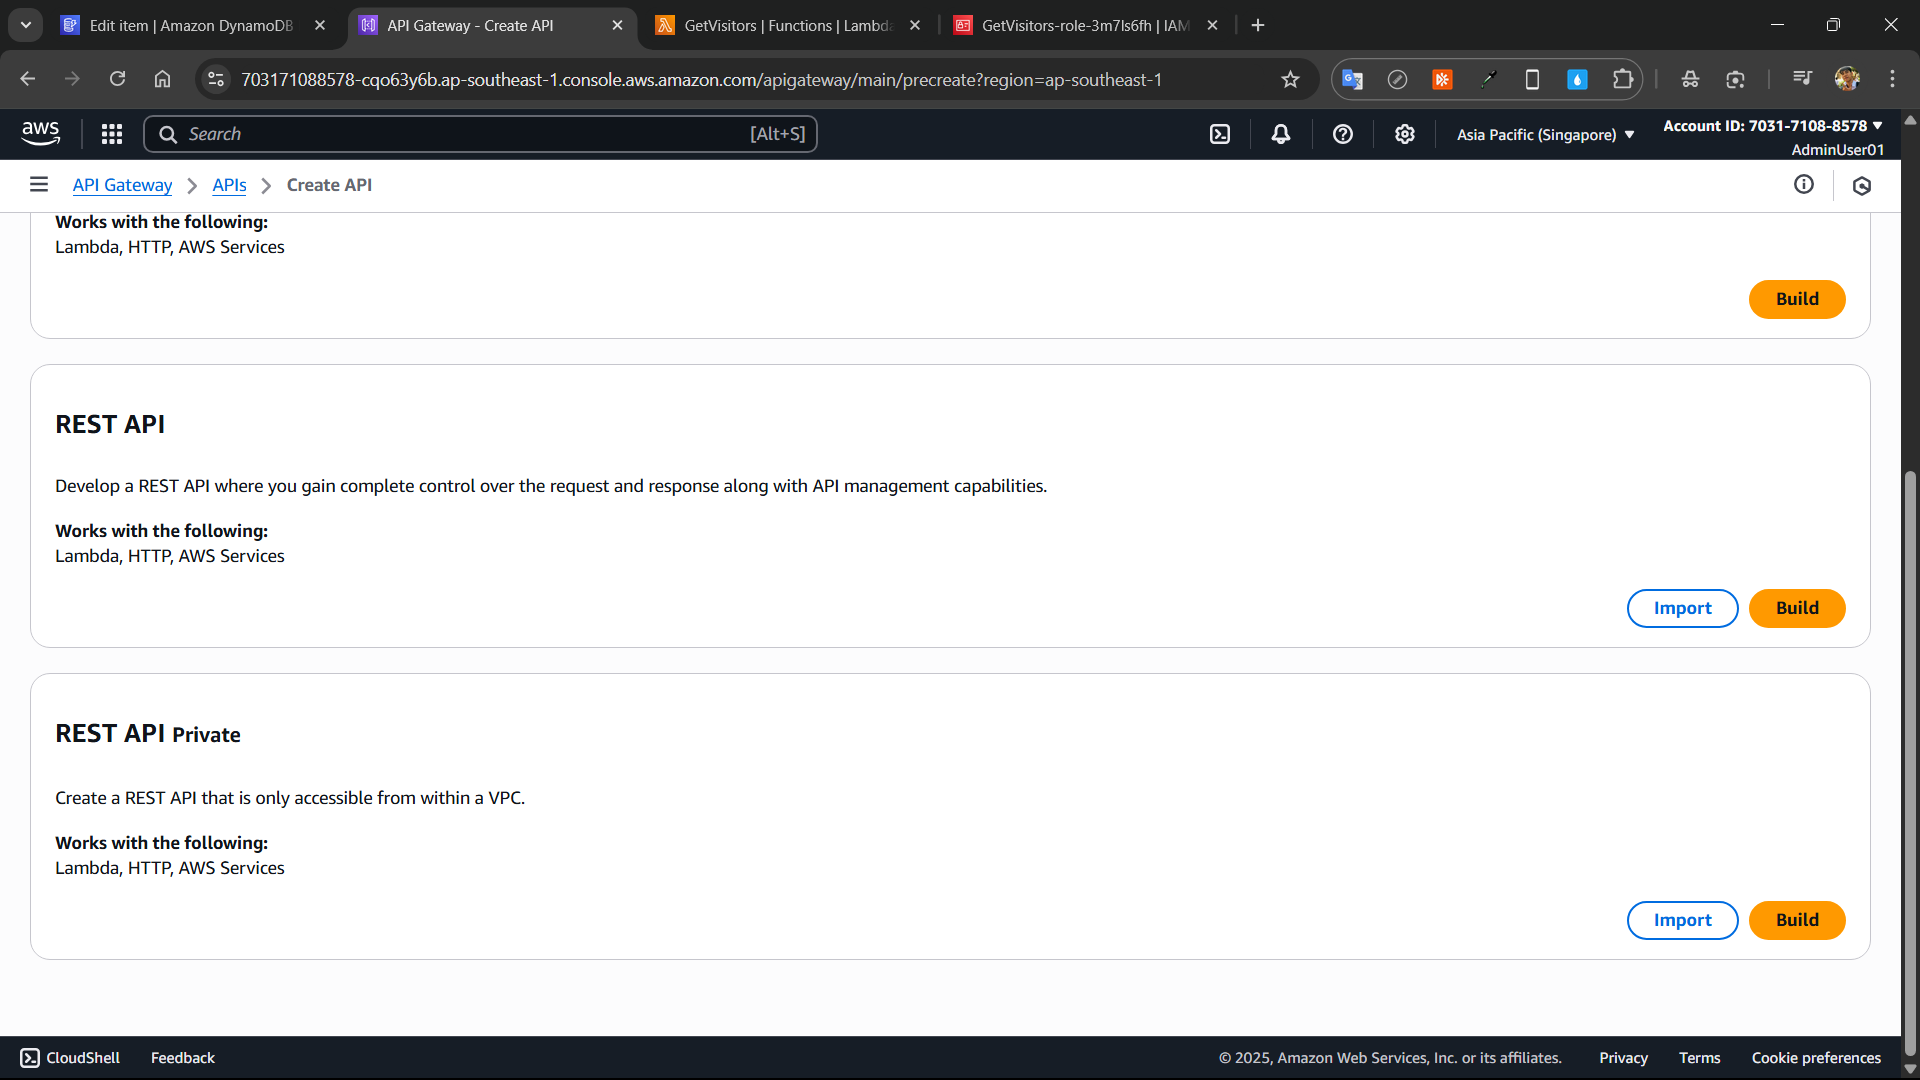Image resolution: width=1920 pixels, height=1080 pixels.
Task: Click the REST API Private heading
Action: pos(148,733)
